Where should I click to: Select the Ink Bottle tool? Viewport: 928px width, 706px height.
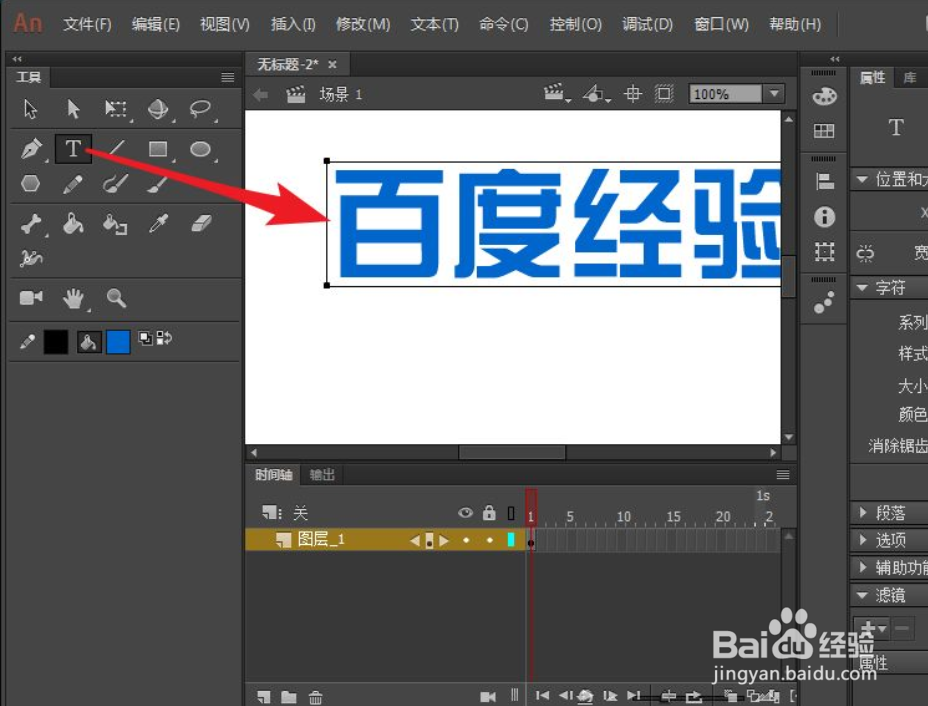115,224
